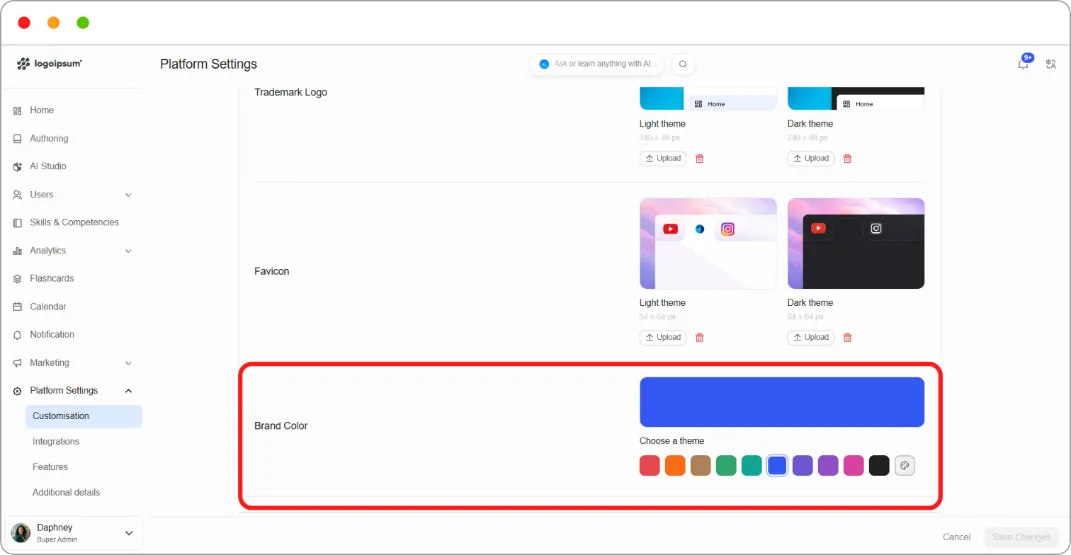Select the pink brand color swatch

click(x=854, y=466)
